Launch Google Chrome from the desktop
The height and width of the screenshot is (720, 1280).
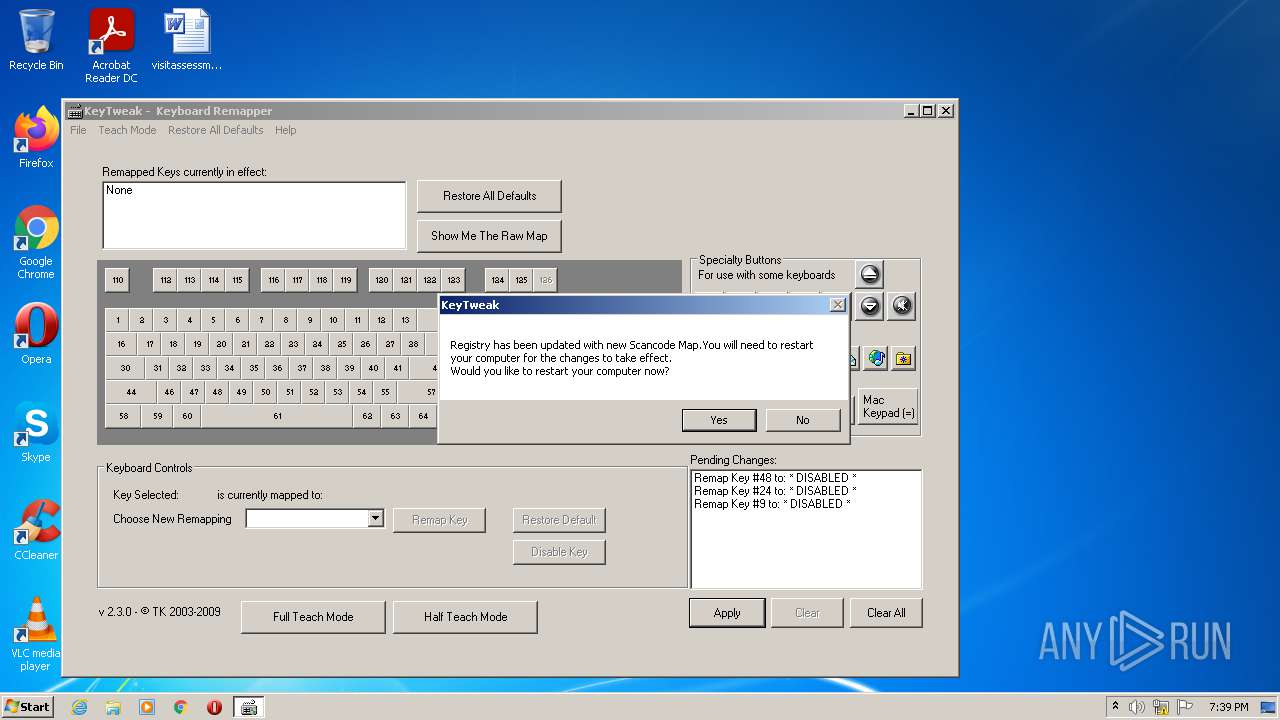36,242
